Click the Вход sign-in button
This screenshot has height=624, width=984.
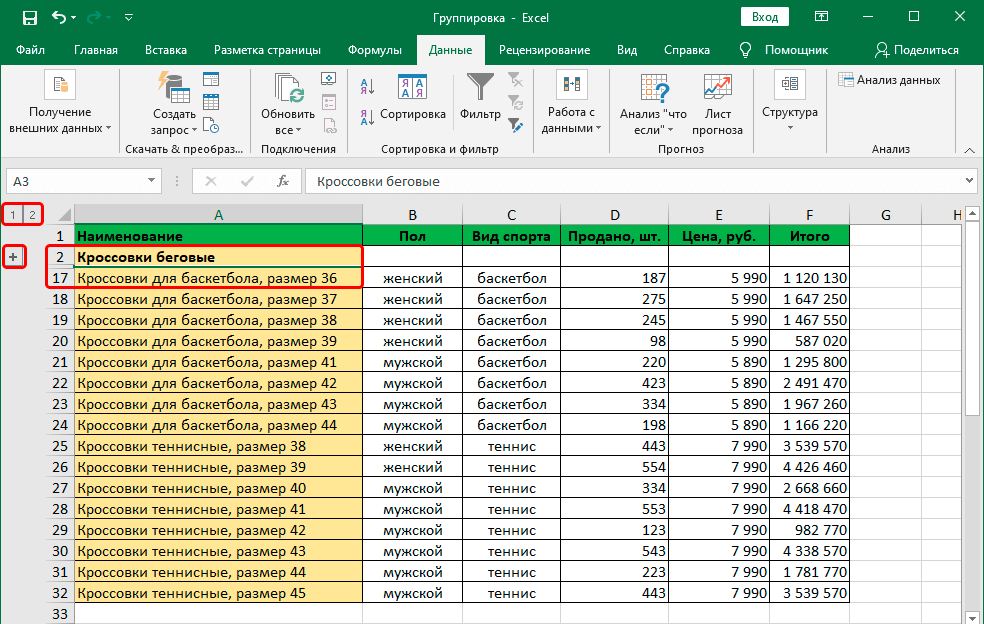tap(765, 17)
